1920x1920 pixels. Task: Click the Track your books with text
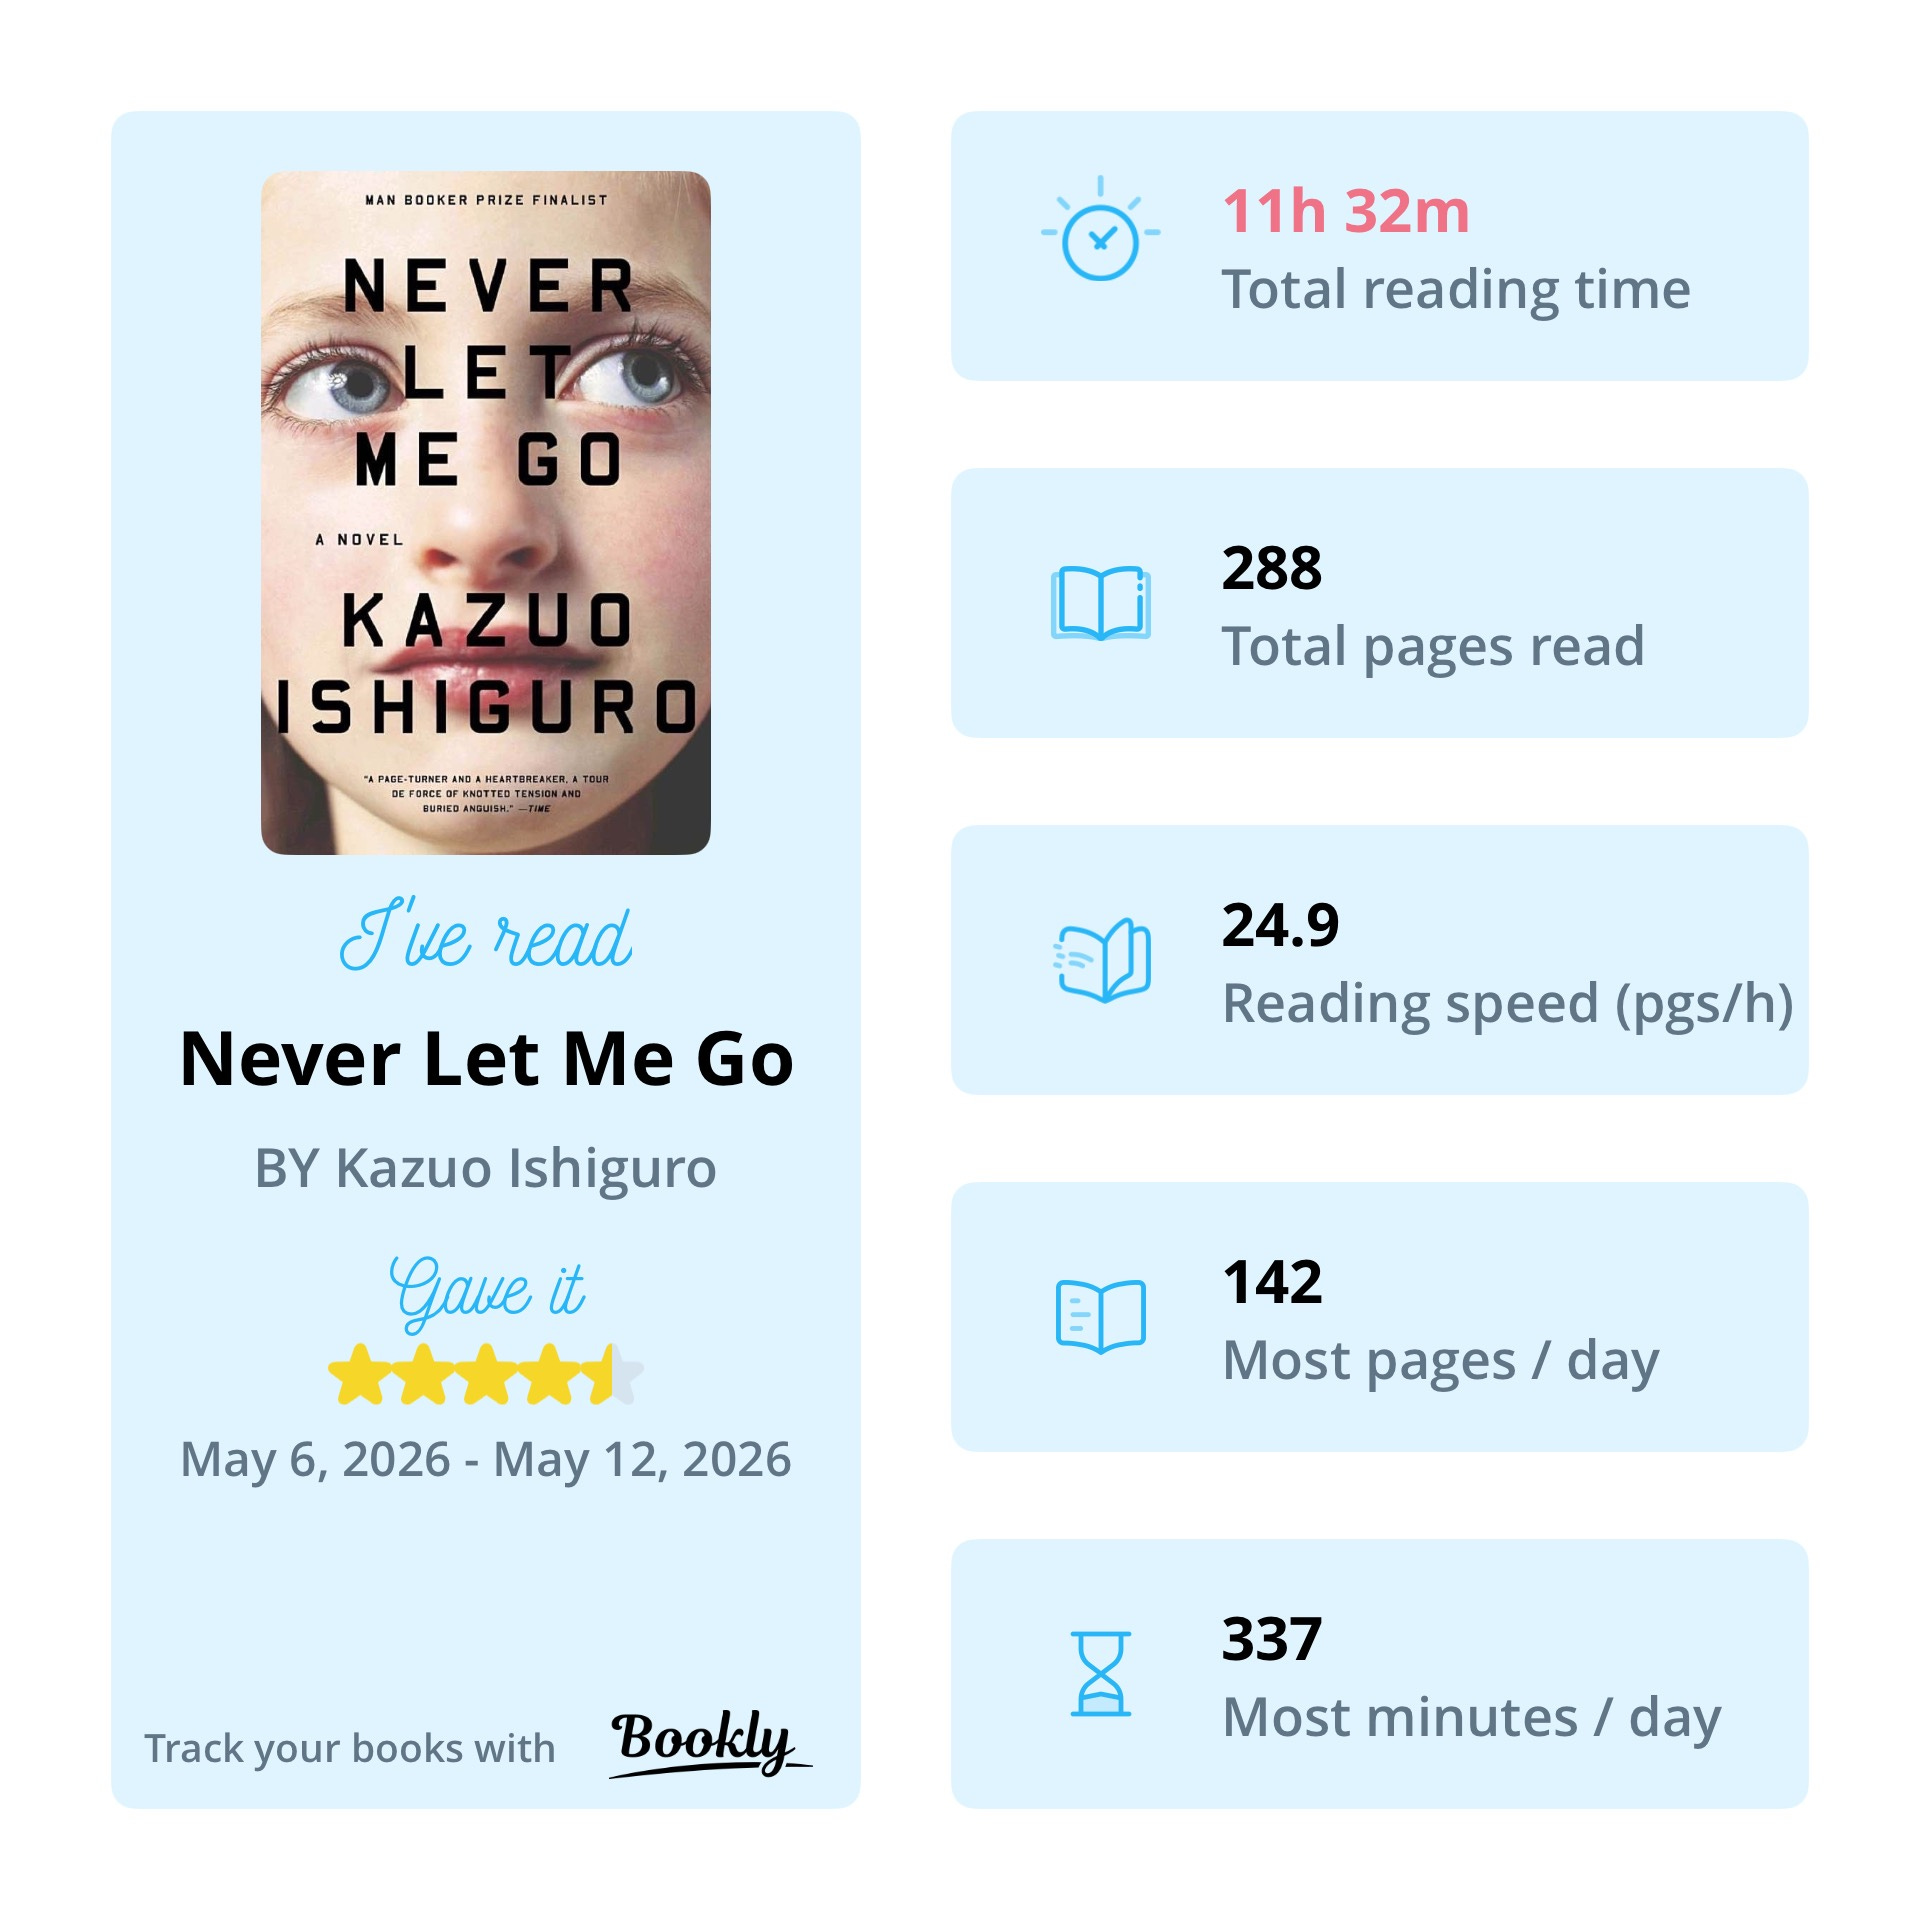(x=350, y=1749)
